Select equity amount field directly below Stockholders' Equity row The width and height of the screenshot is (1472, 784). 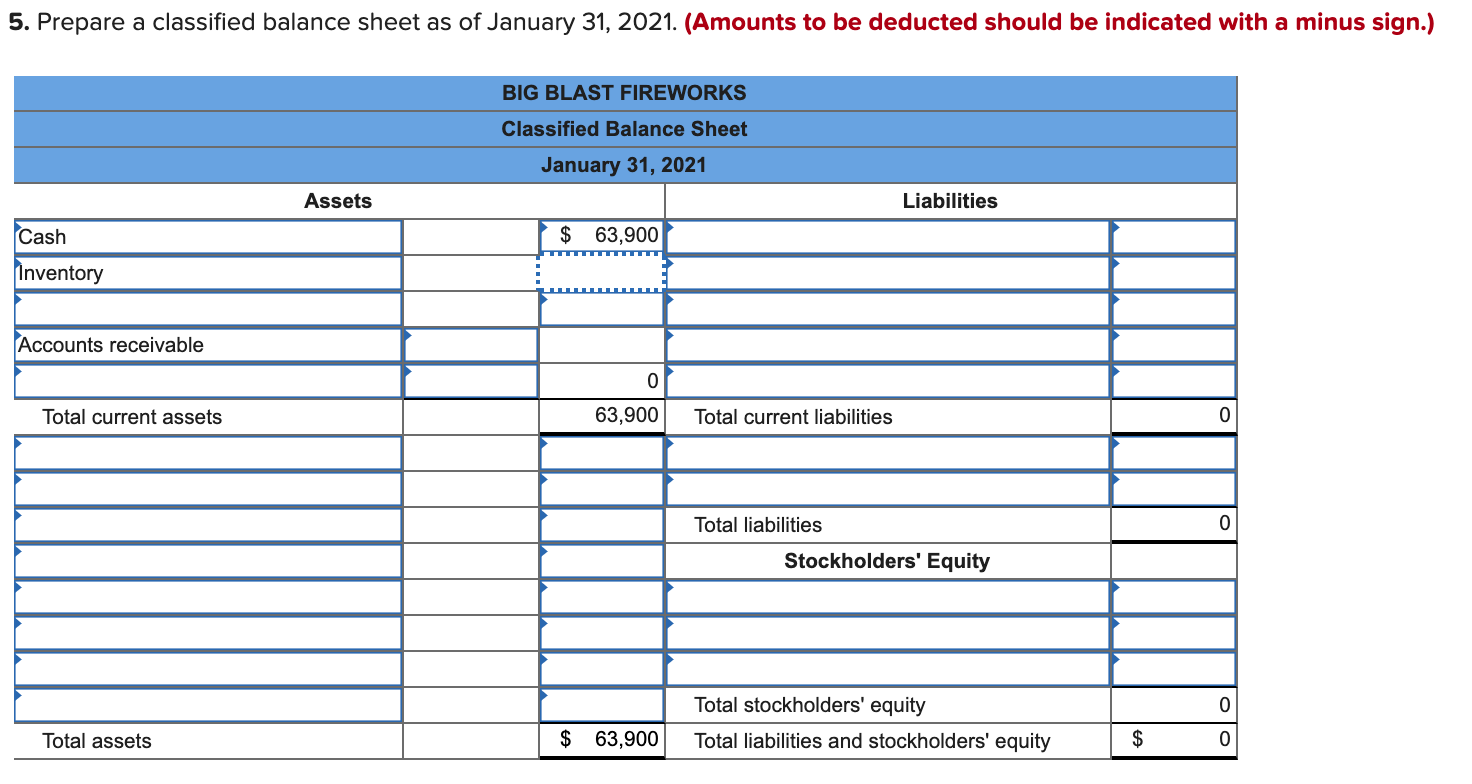click(x=1174, y=597)
